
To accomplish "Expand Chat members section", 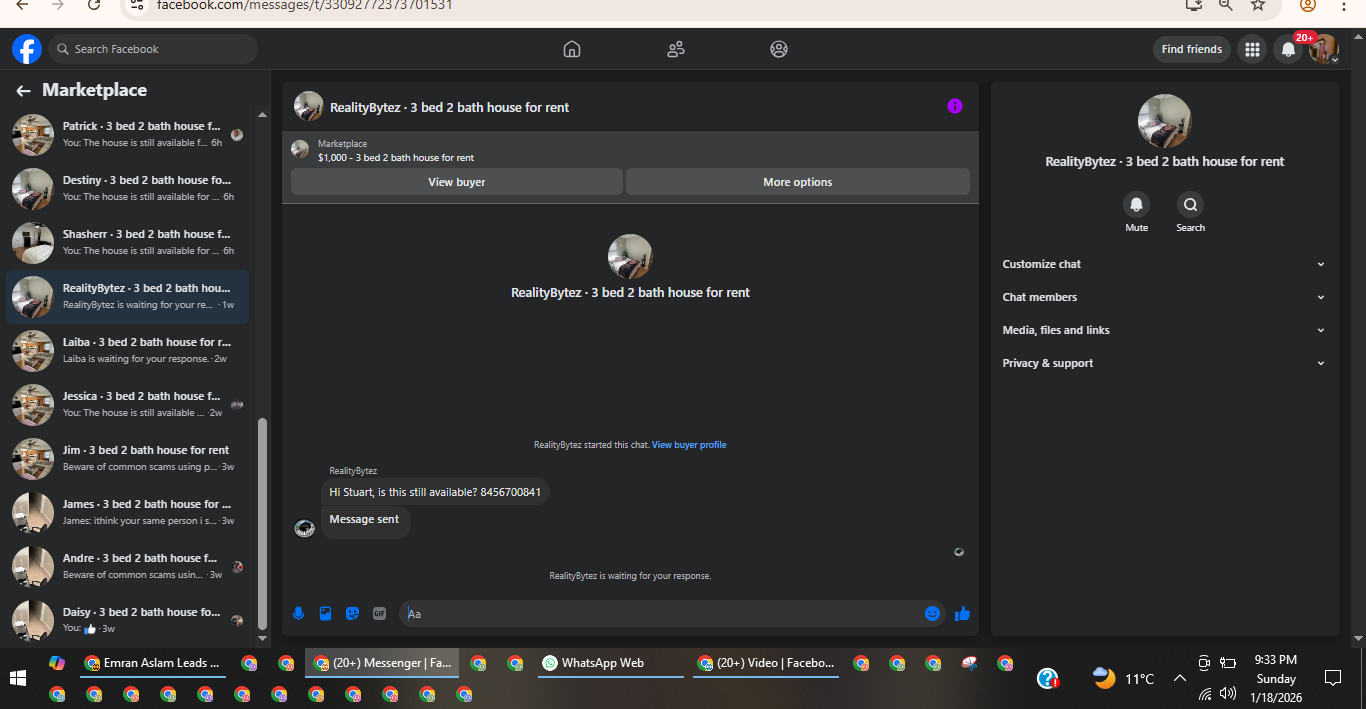I will [x=1164, y=297].
